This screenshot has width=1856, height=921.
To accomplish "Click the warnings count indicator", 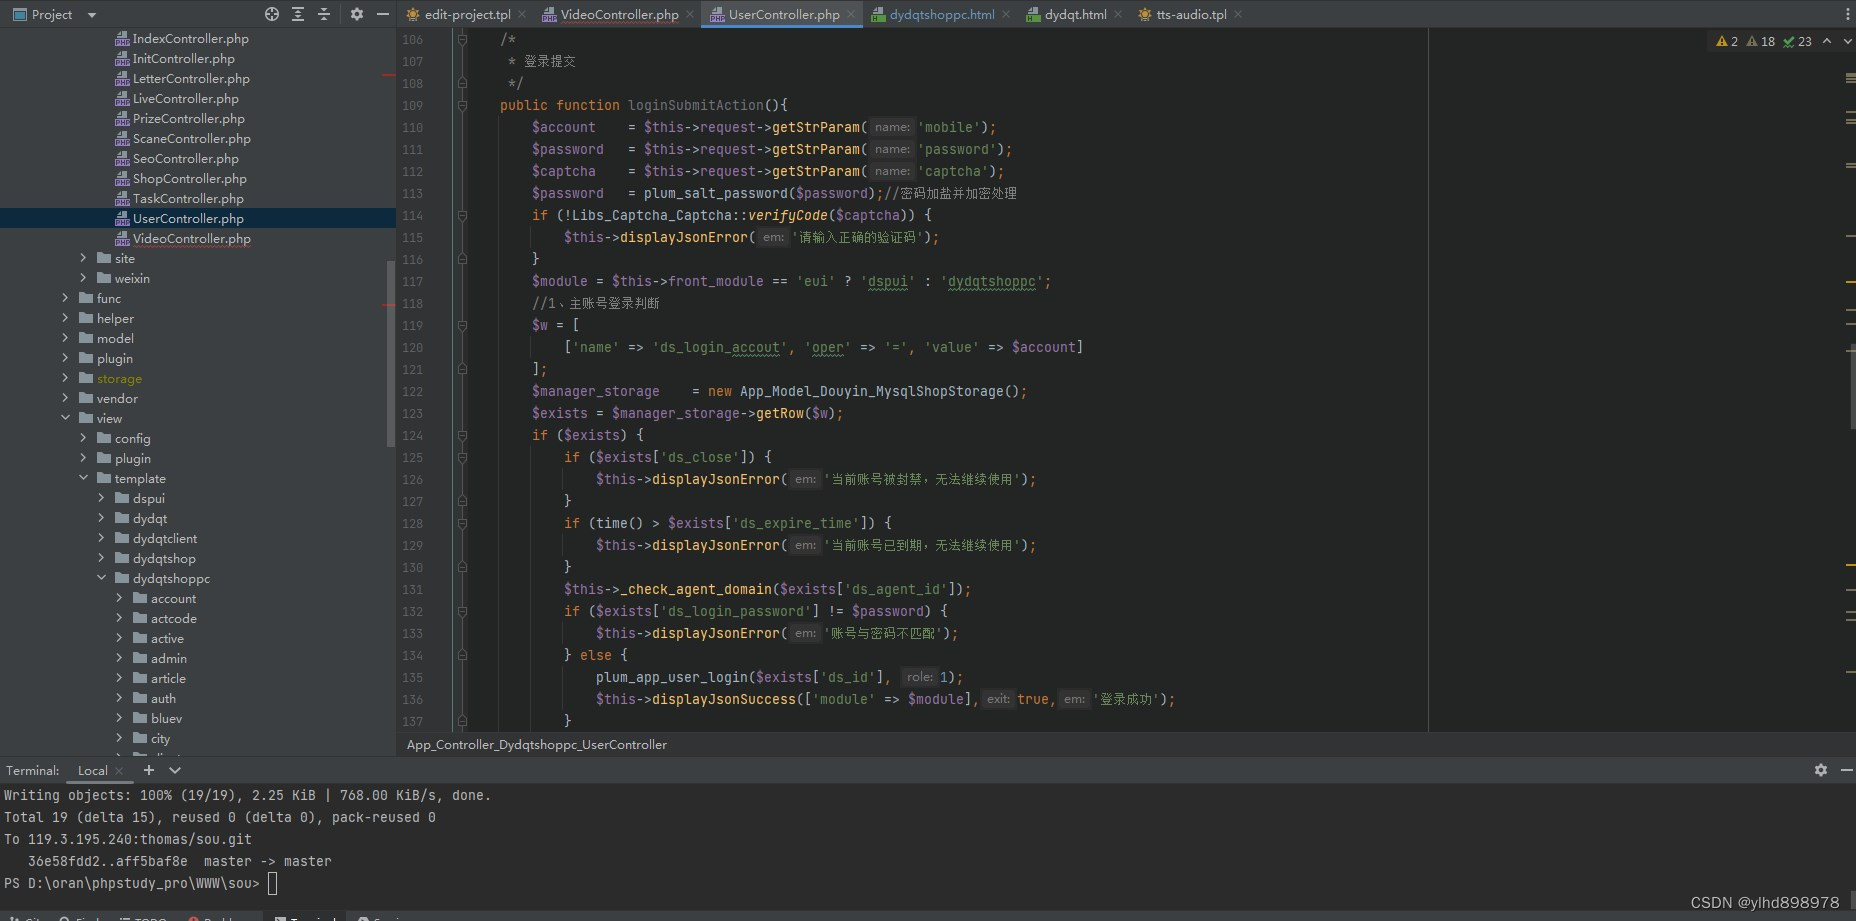I will click(x=1727, y=41).
